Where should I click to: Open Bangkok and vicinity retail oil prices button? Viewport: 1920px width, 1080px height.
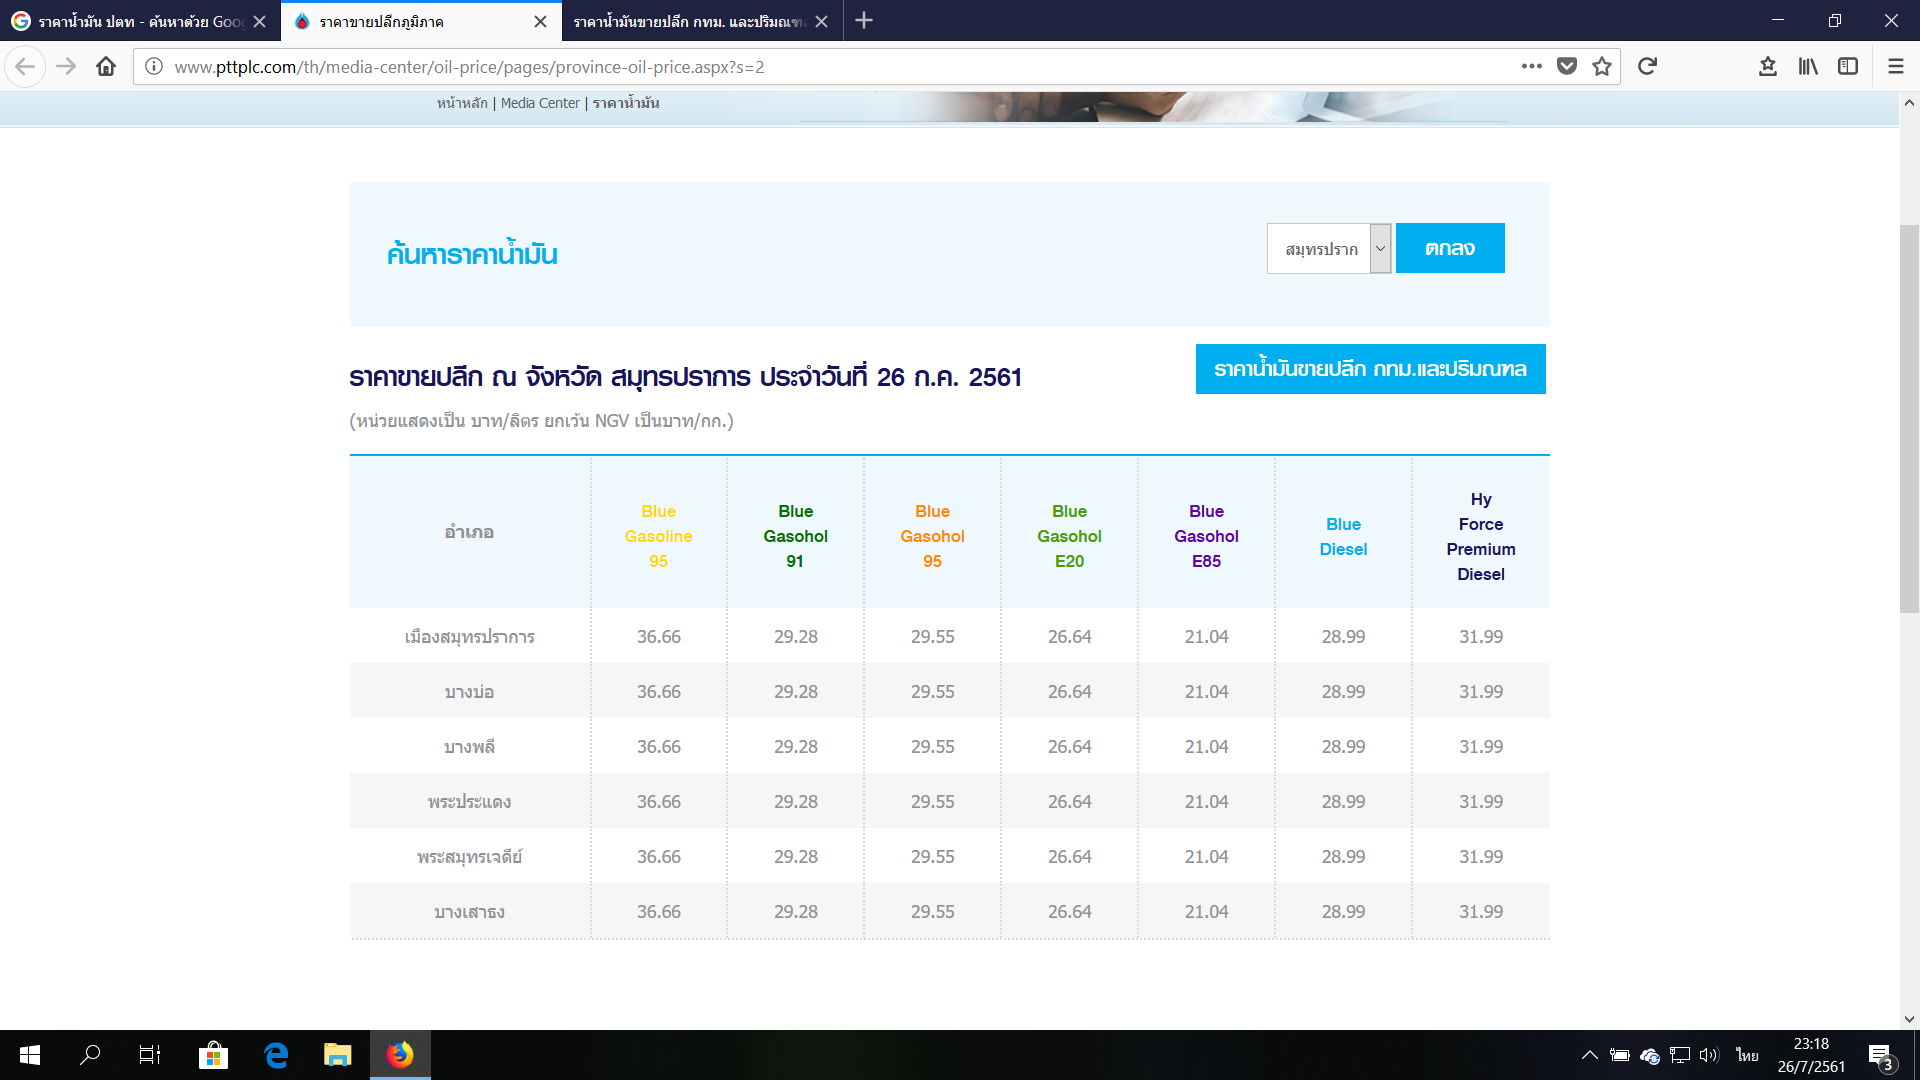(x=1370, y=369)
